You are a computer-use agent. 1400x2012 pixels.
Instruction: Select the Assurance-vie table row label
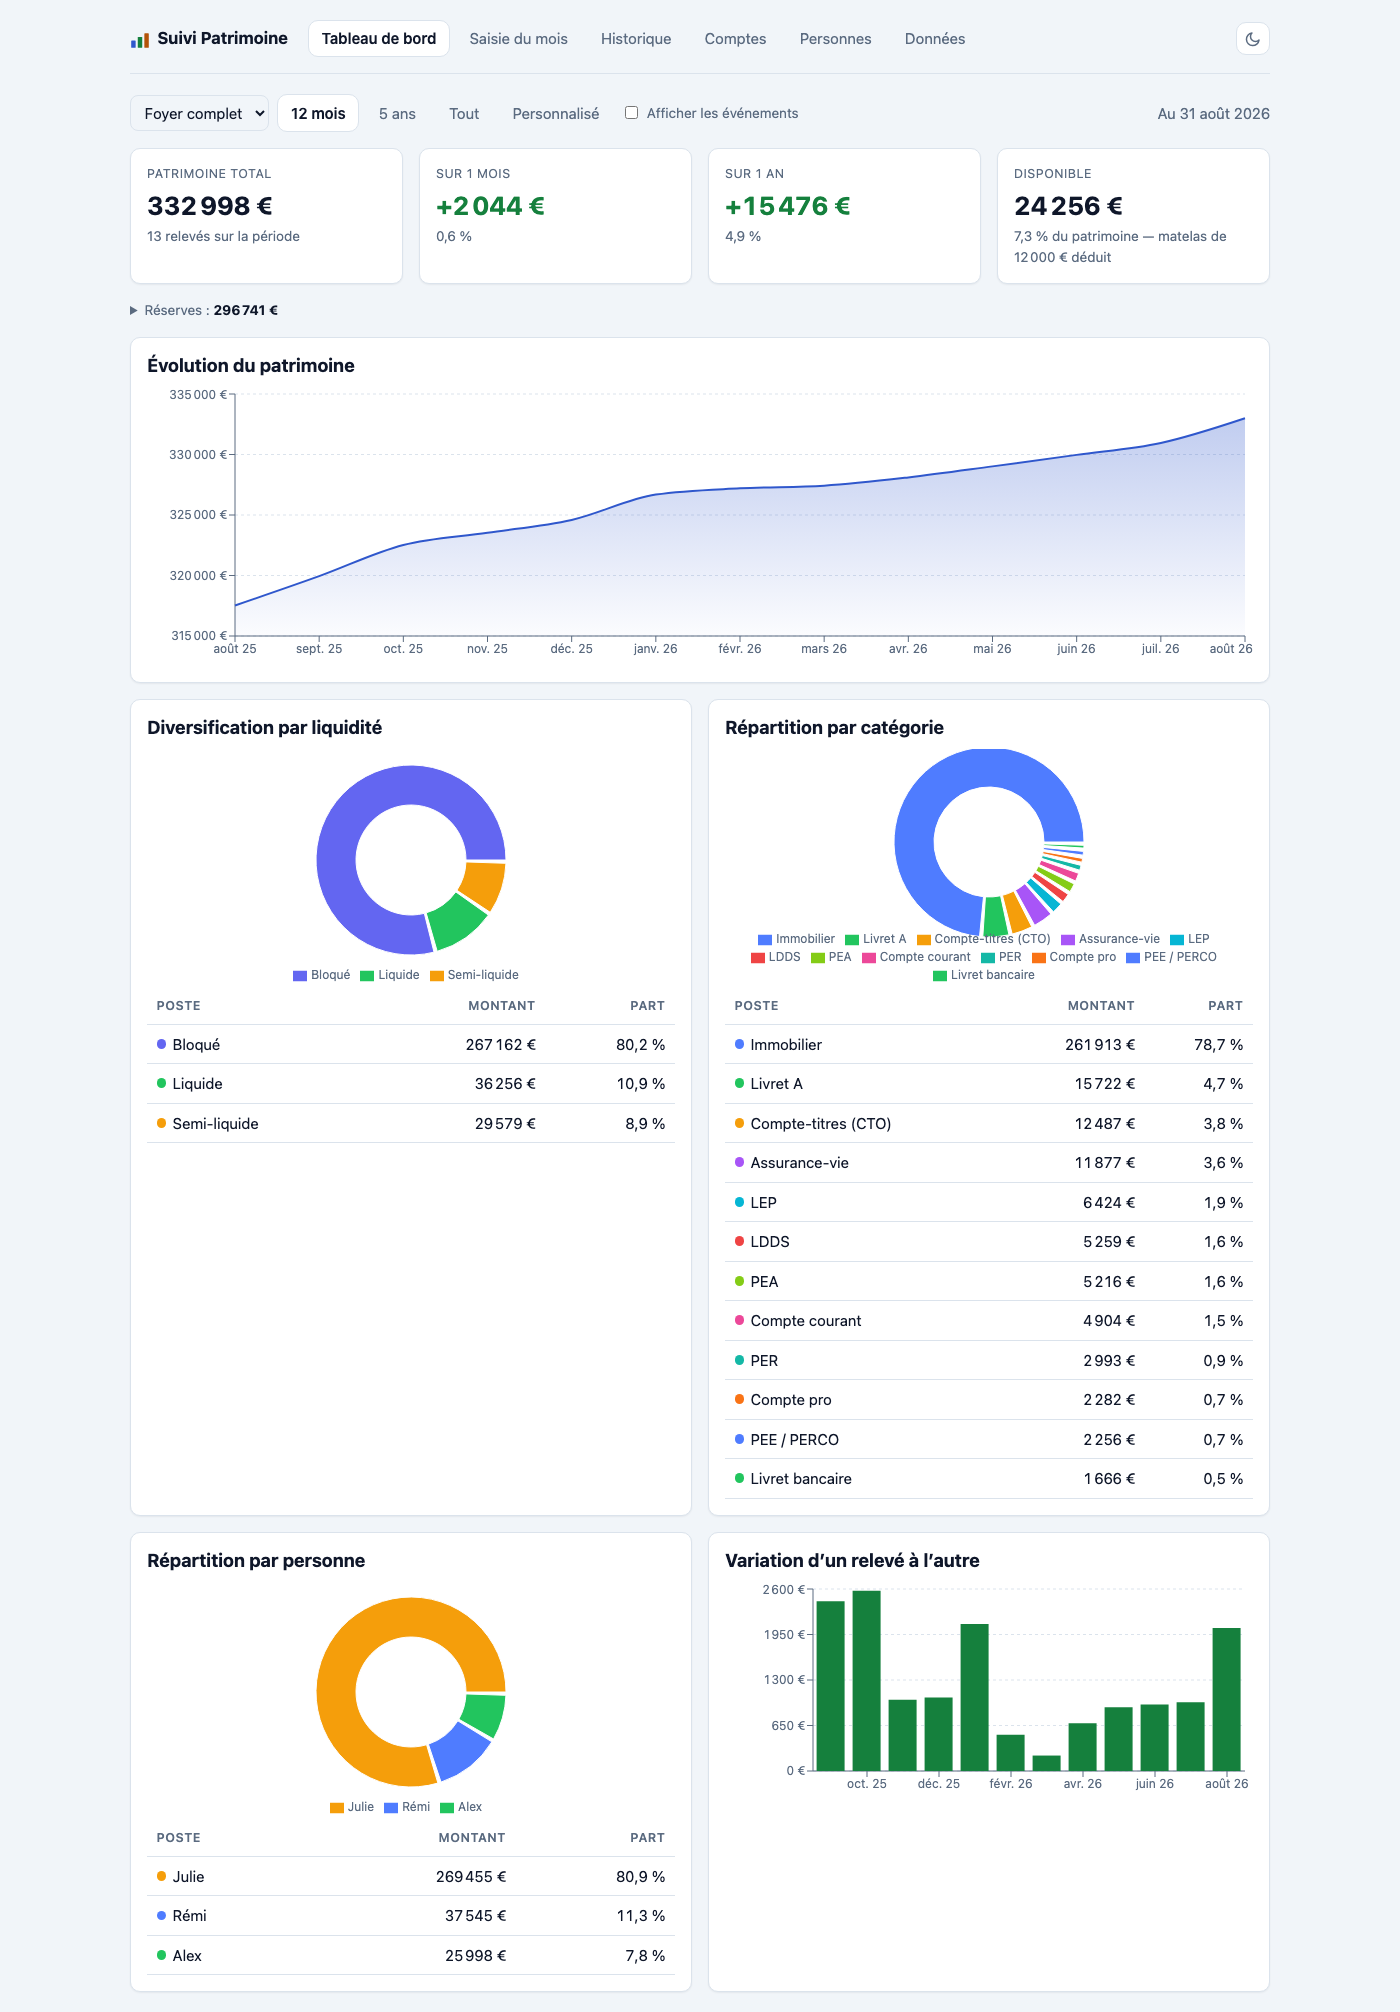pos(800,1163)
